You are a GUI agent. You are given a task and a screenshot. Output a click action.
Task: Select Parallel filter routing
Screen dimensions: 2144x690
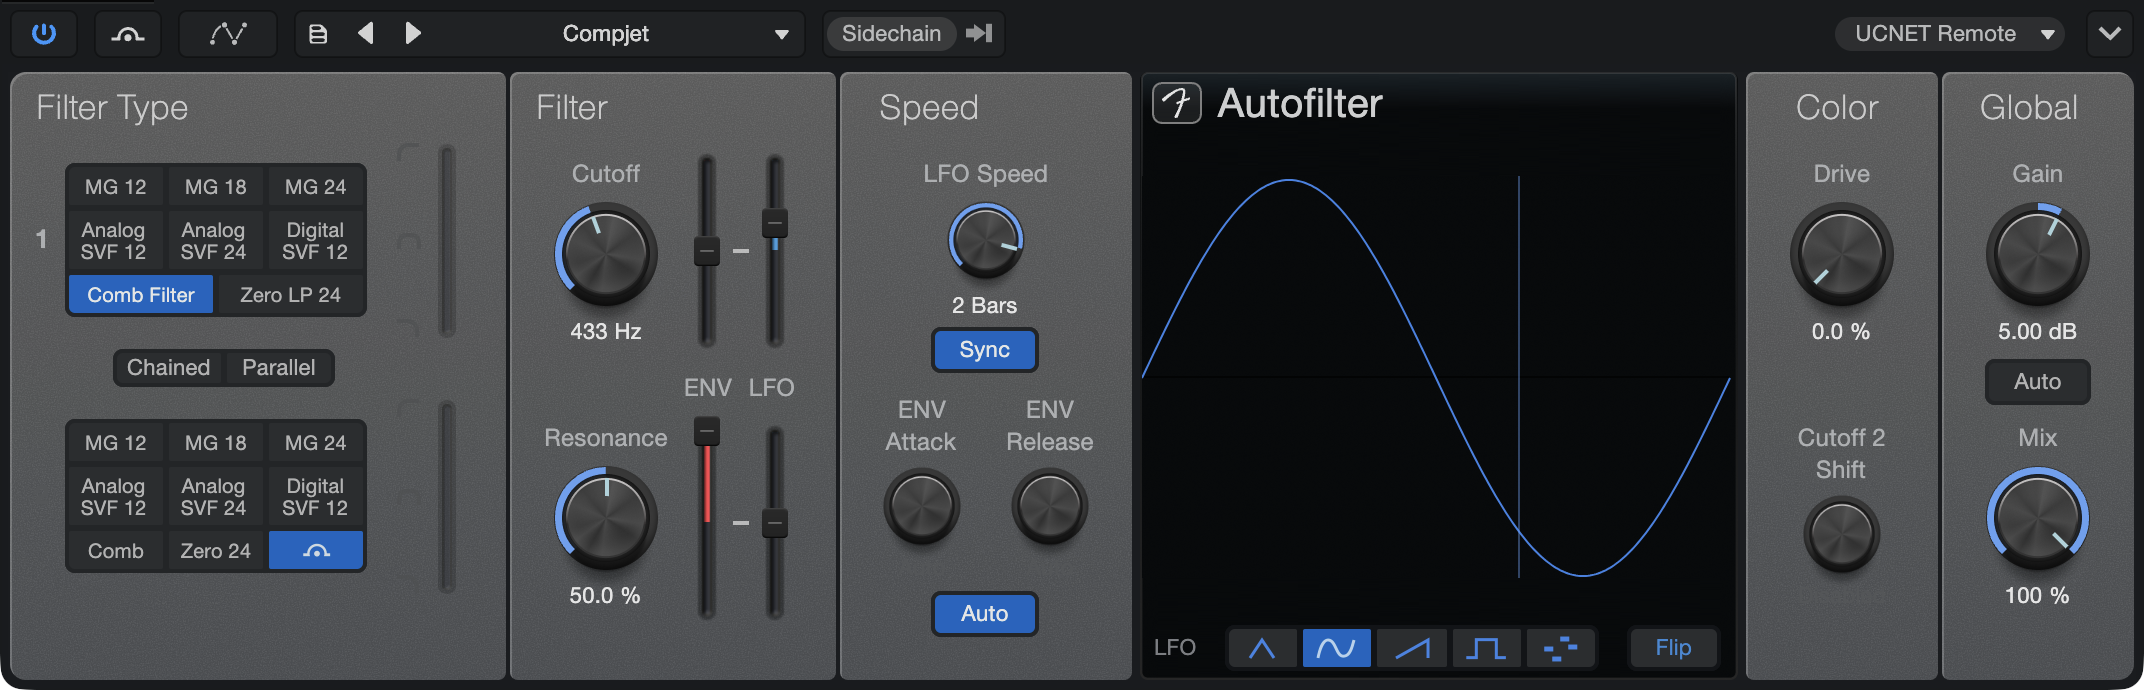click(279, 368)
